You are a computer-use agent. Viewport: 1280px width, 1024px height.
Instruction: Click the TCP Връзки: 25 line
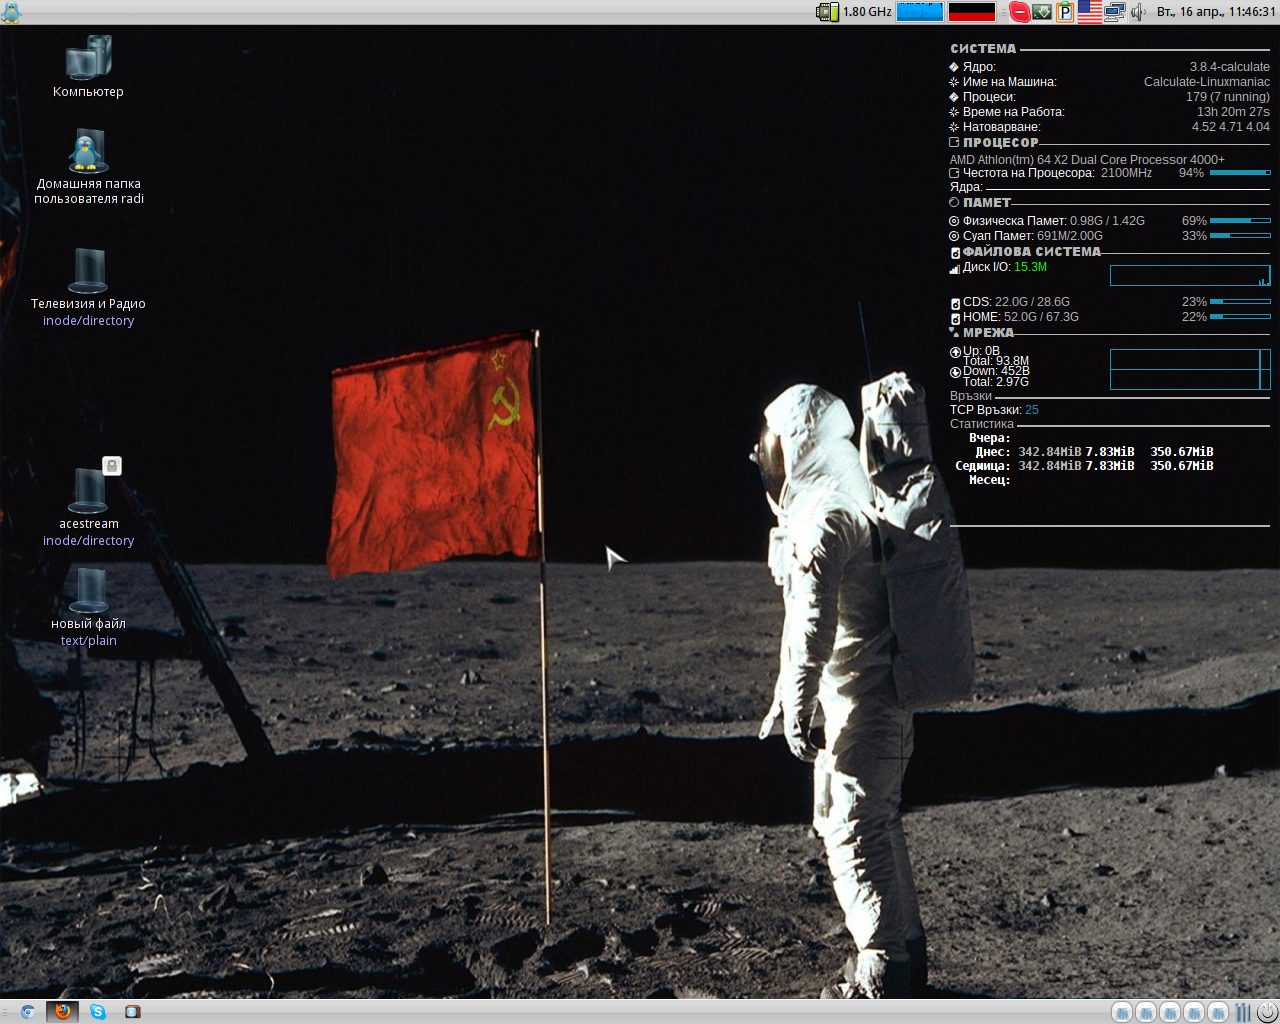994,410
